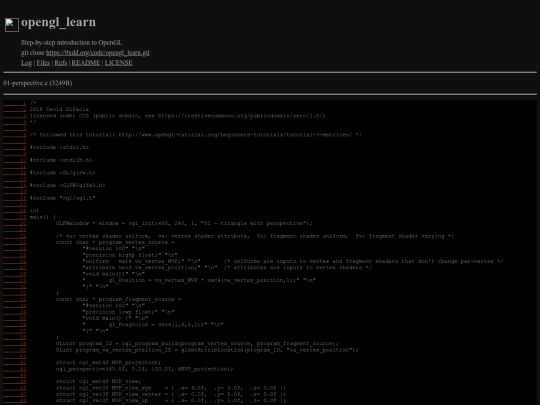
Task: Click the opengl_learn logo image
Action: pyautogui.click(x=12, y=25)
